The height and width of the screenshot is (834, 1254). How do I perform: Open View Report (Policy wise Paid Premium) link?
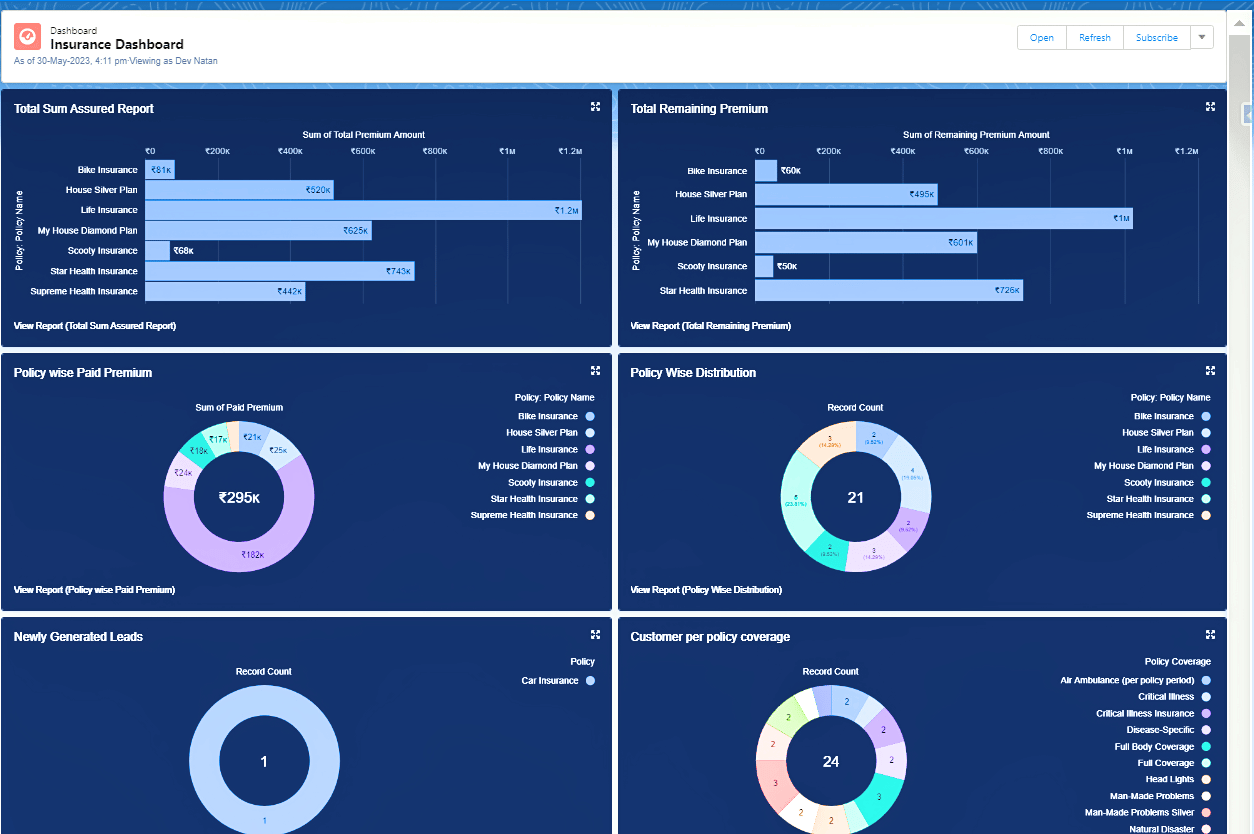95,590
